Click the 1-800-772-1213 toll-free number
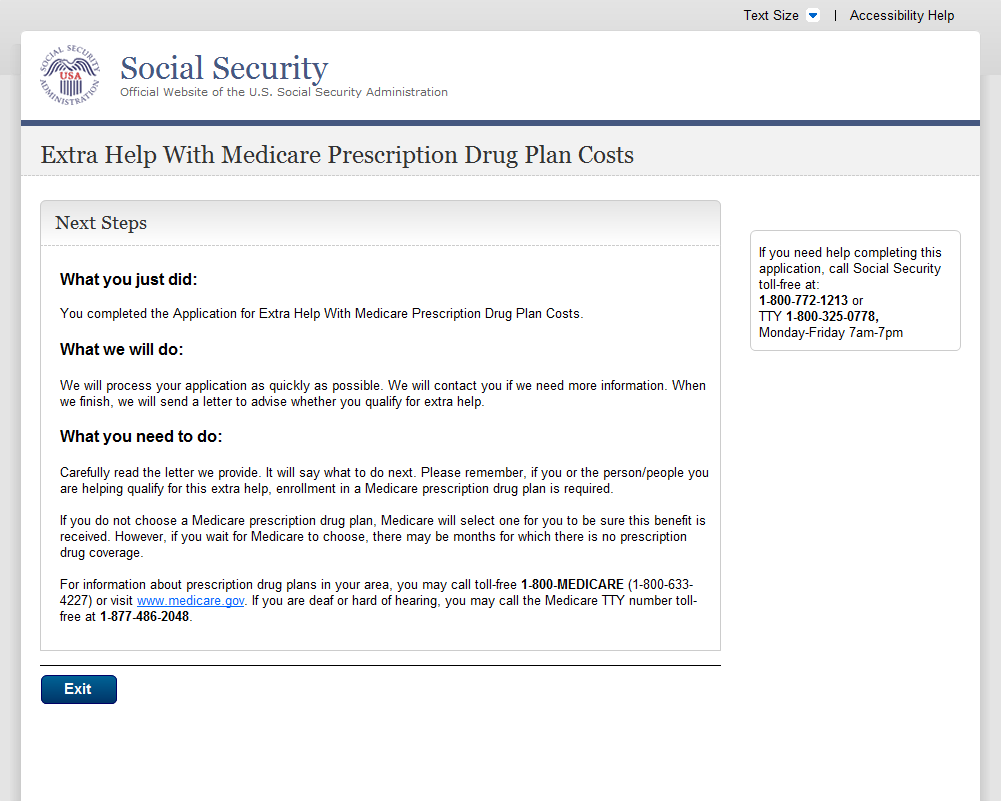This screenshot has height=808, width=1008. 803,300
